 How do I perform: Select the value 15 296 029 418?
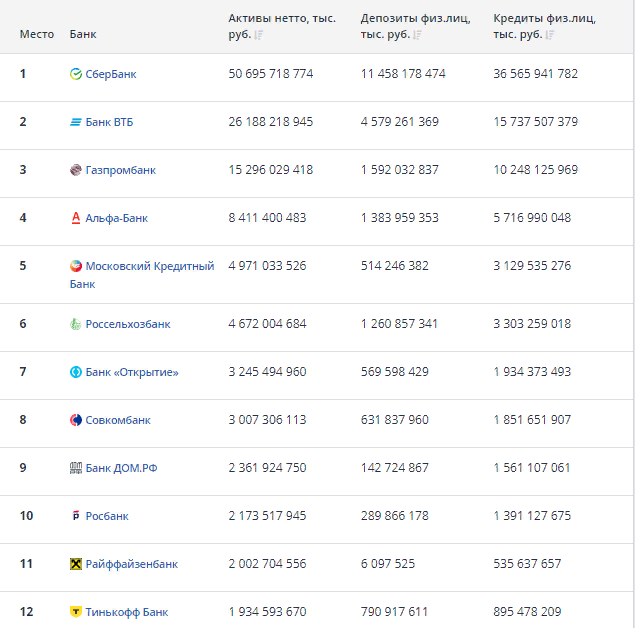271,170
